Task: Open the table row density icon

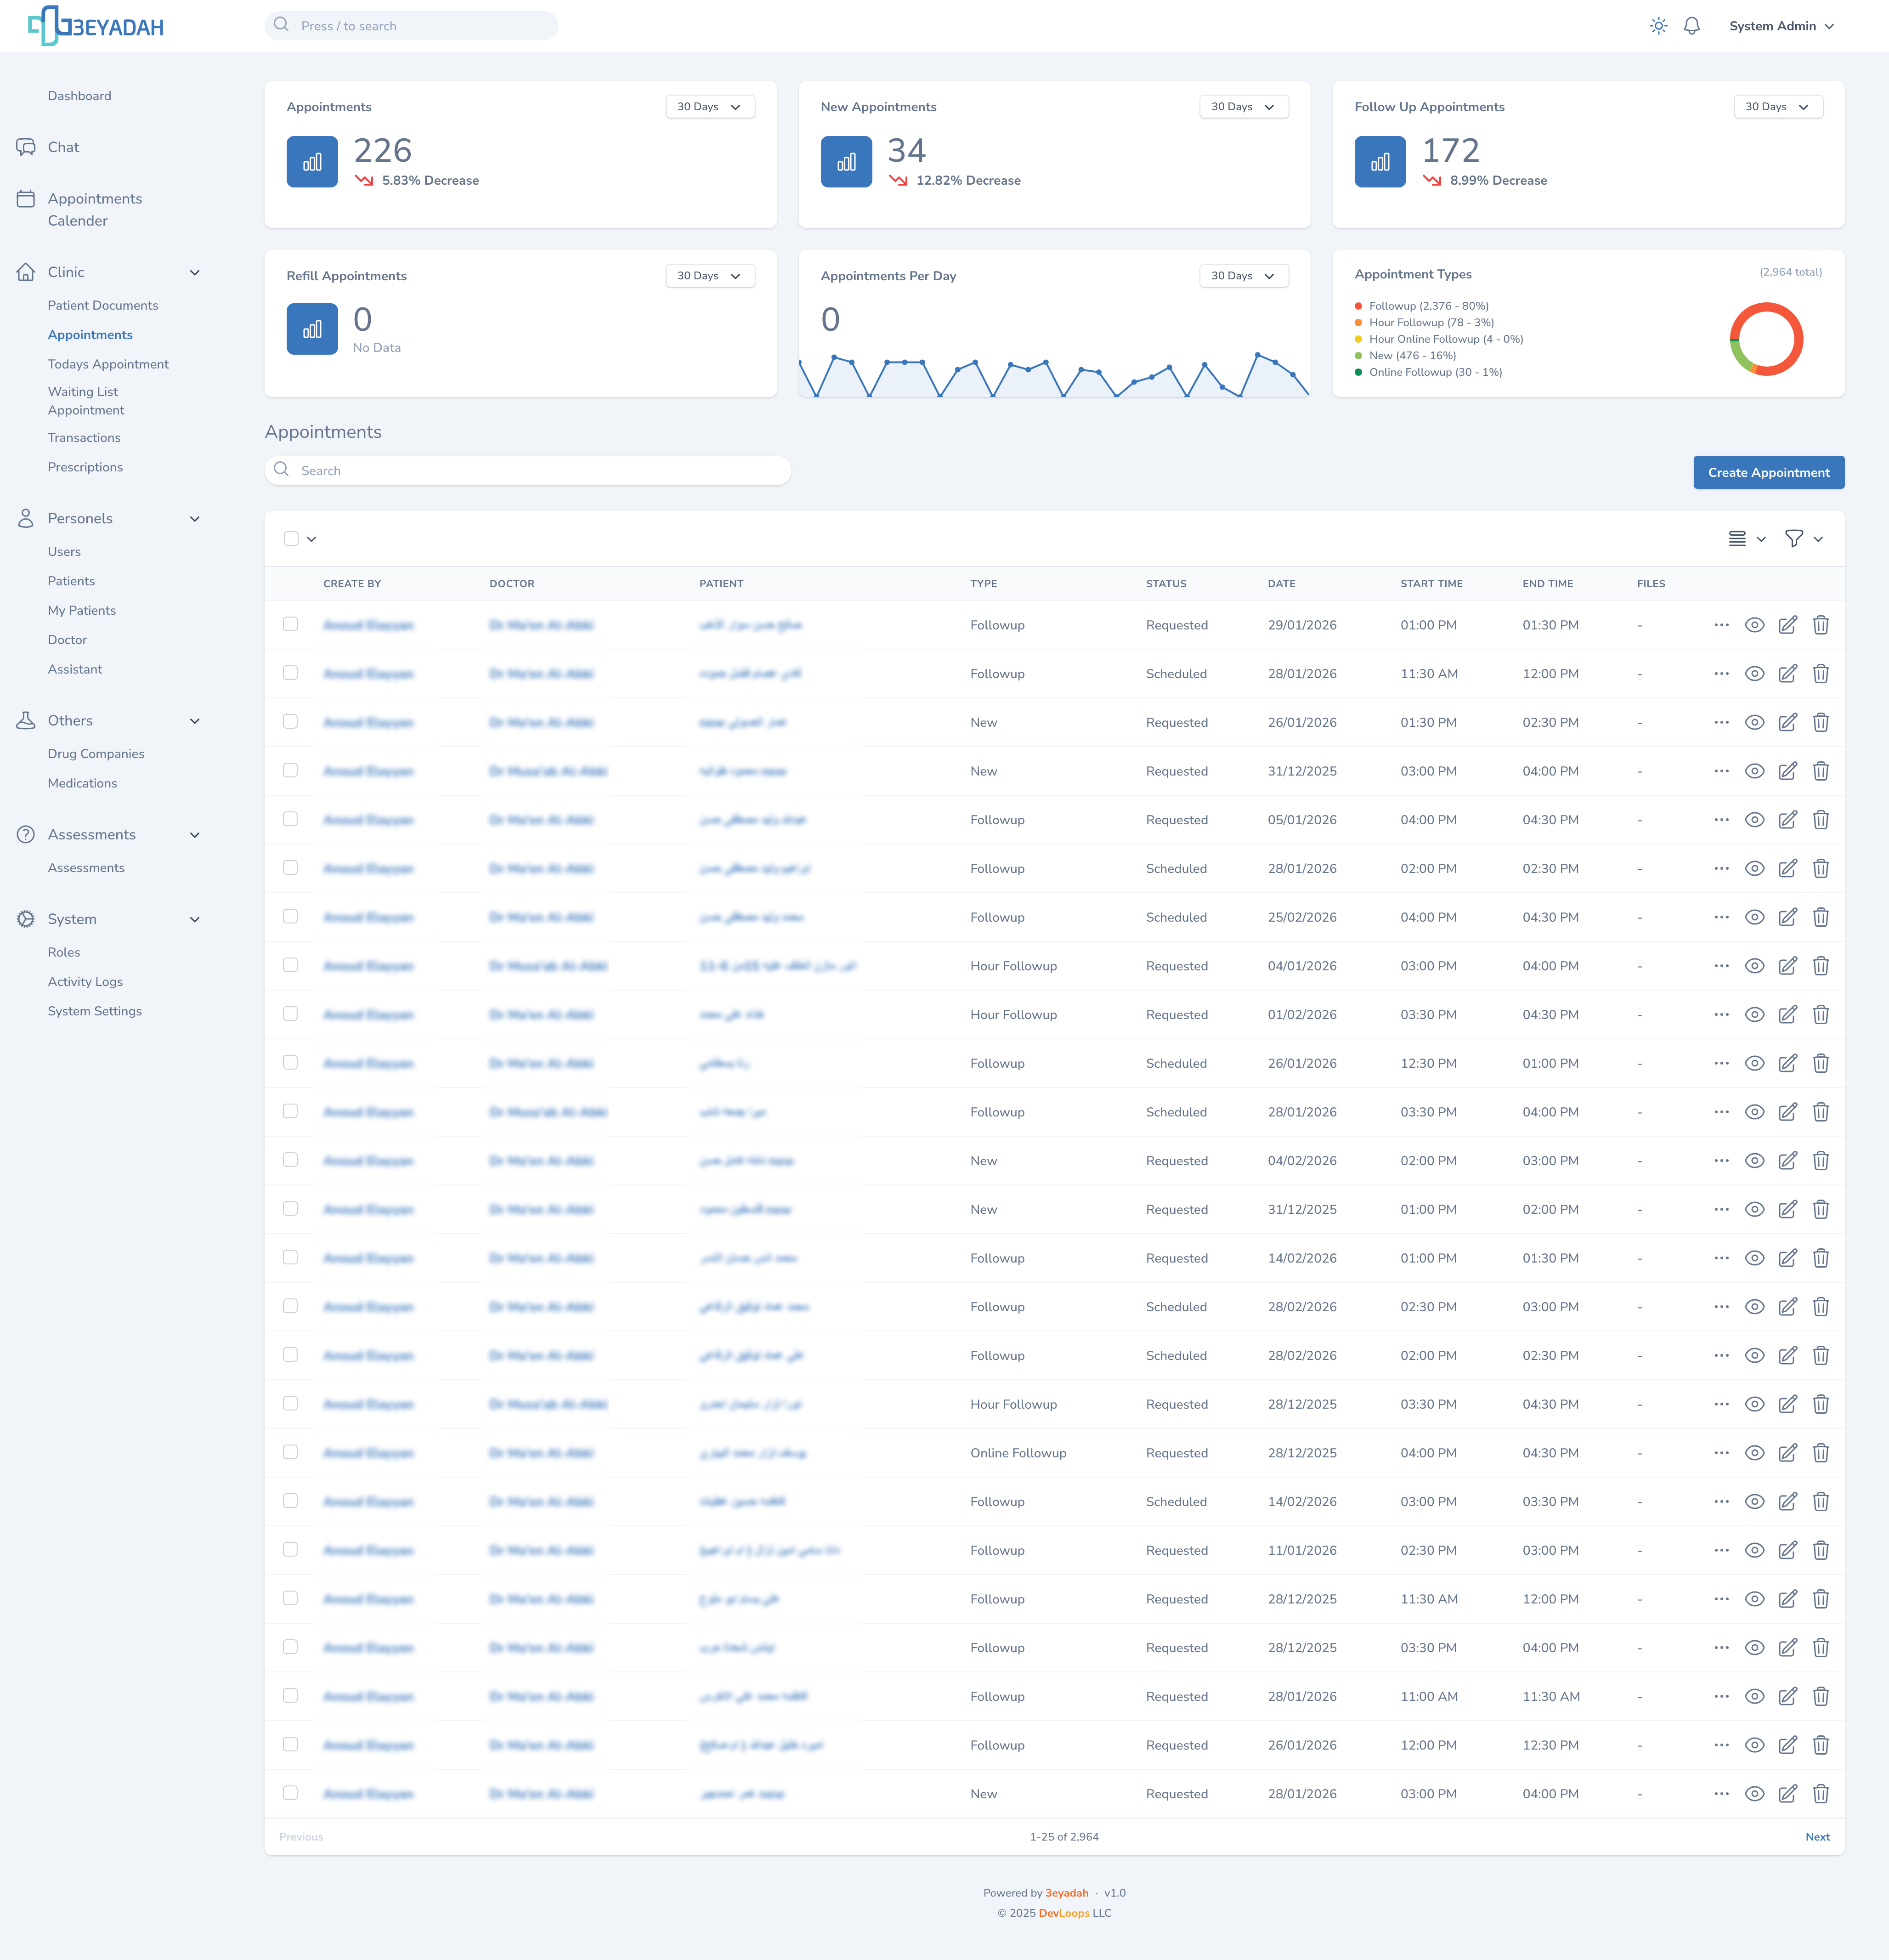Action: click(x=1737, y=539)
